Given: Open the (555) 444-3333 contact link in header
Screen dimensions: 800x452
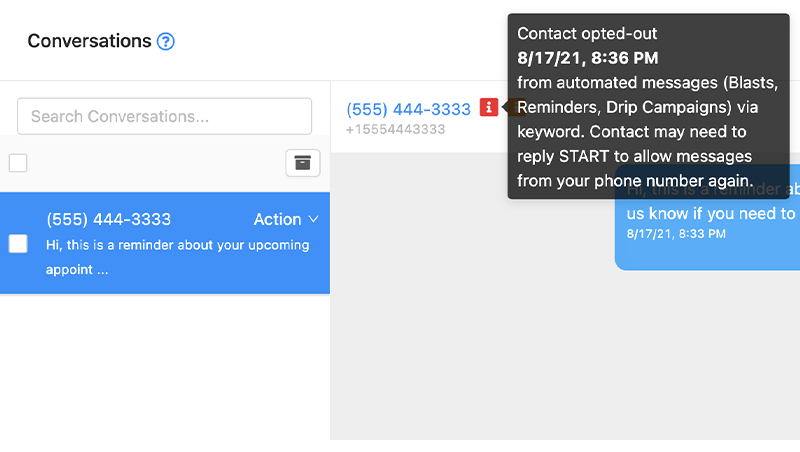Looking at the screenshot, I should click(x=408, y=109).
